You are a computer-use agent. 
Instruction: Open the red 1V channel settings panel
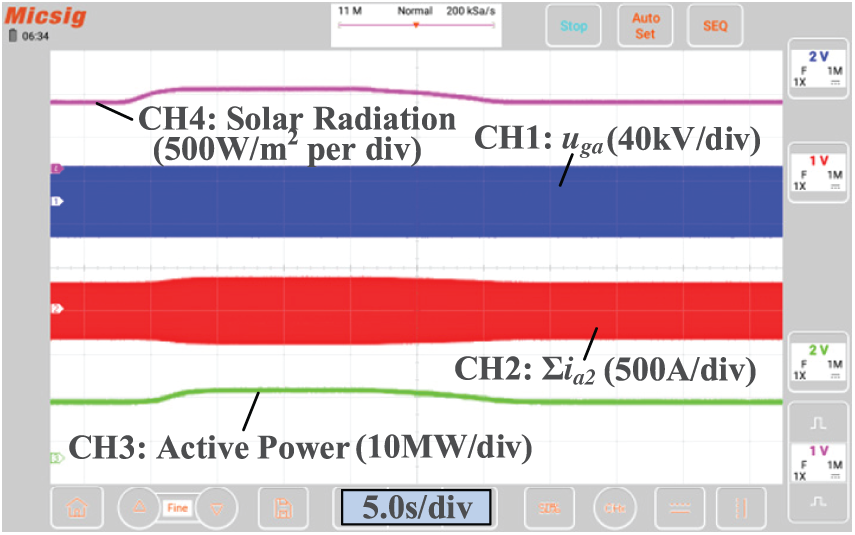click(x=818, y=173)
